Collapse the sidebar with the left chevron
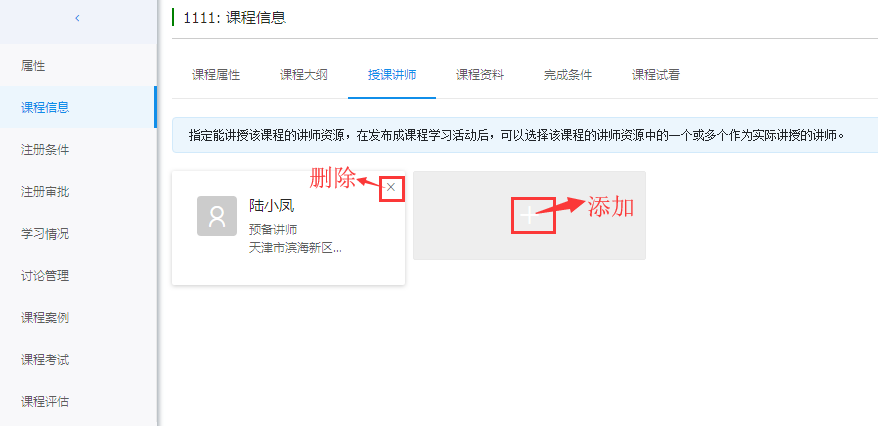 [x=77, y=18]
